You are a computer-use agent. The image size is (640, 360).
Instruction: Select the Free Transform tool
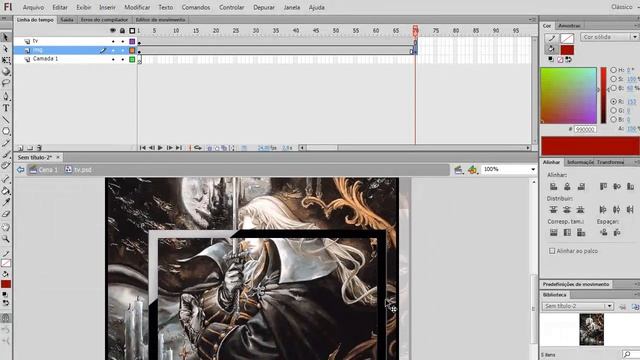click(6, 60)
